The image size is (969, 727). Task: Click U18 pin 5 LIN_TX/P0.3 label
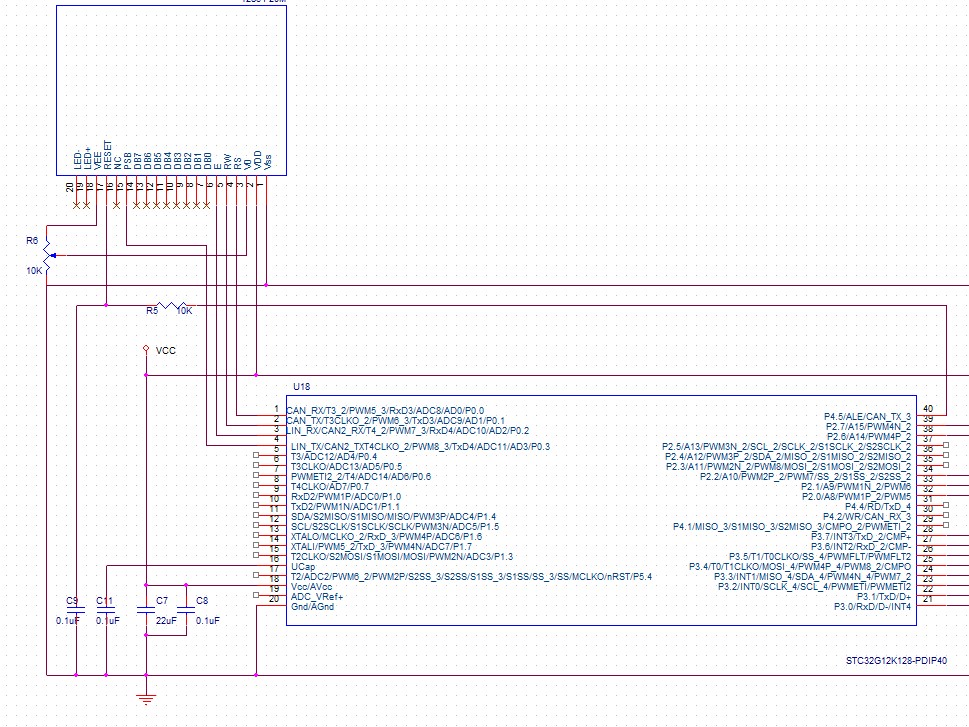tap(420, 446)
